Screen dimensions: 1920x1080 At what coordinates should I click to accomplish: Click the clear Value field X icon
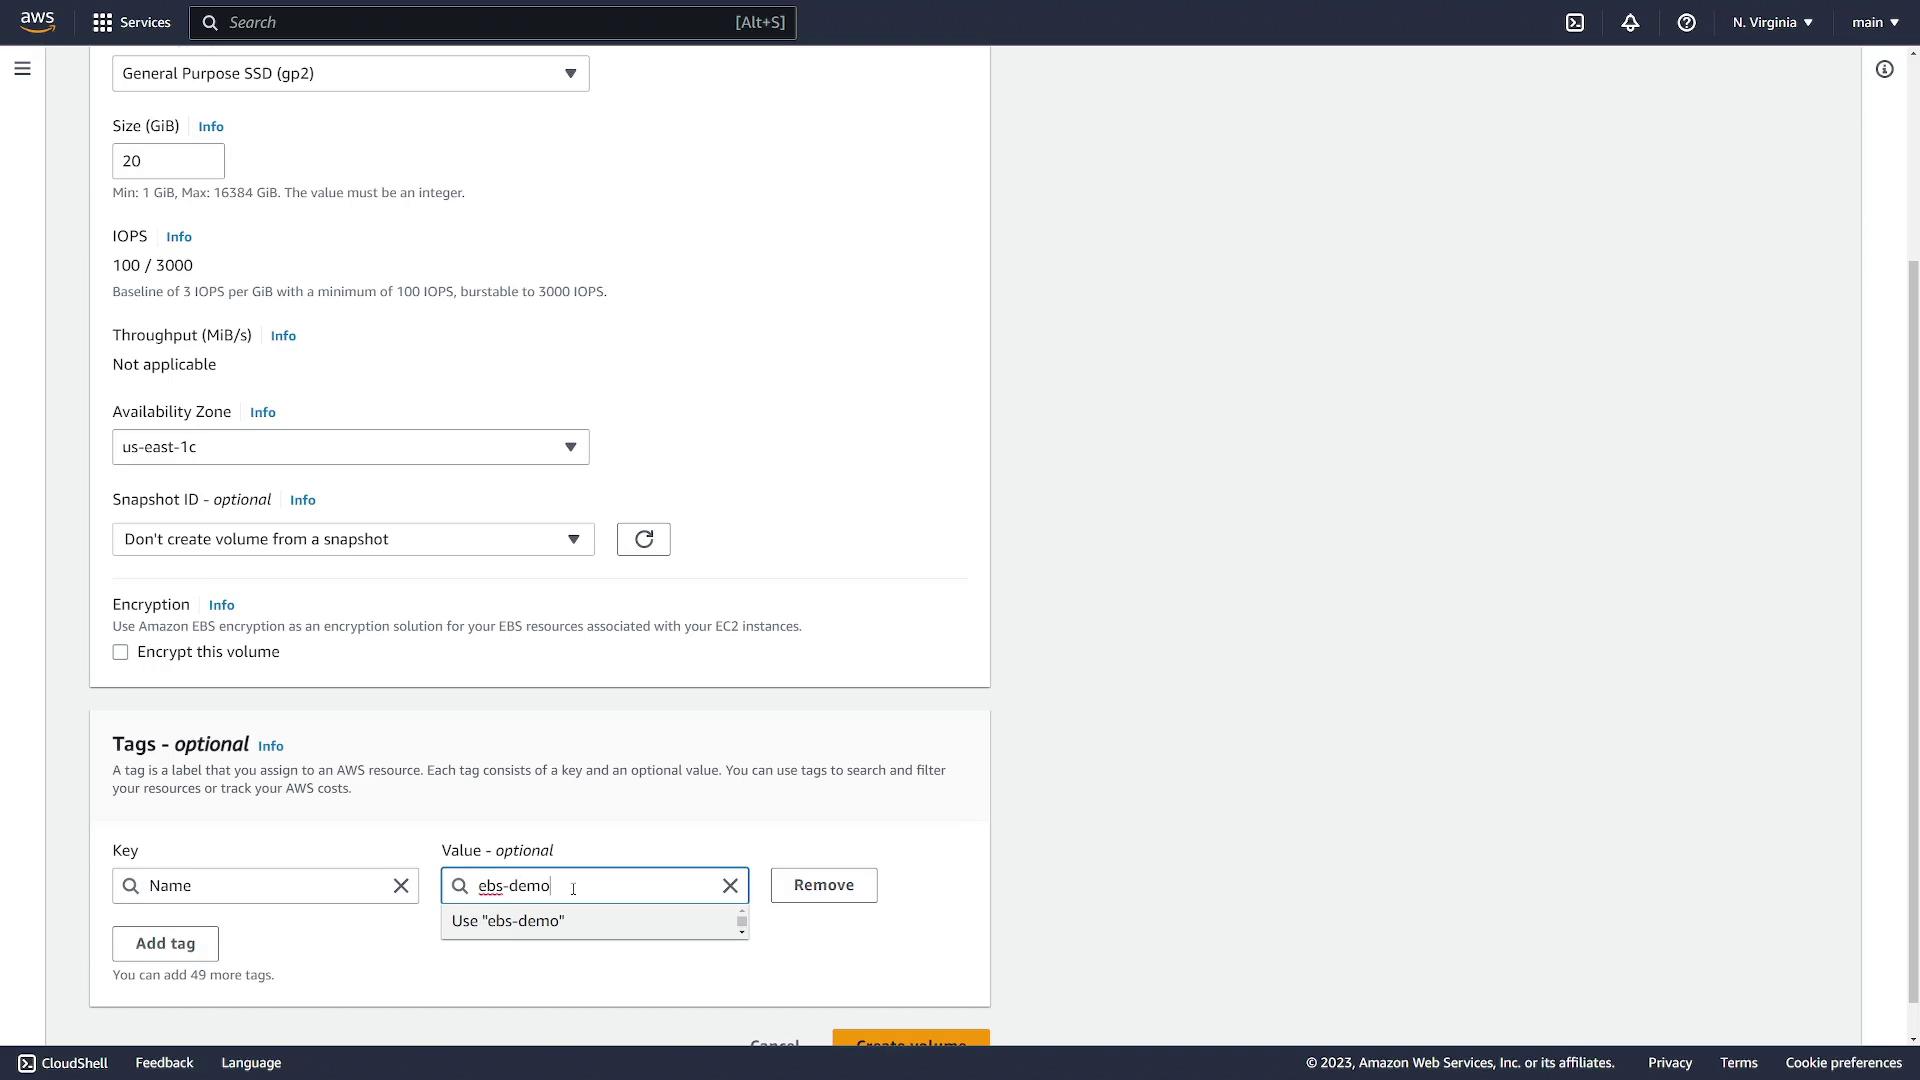tap(729, 885)
